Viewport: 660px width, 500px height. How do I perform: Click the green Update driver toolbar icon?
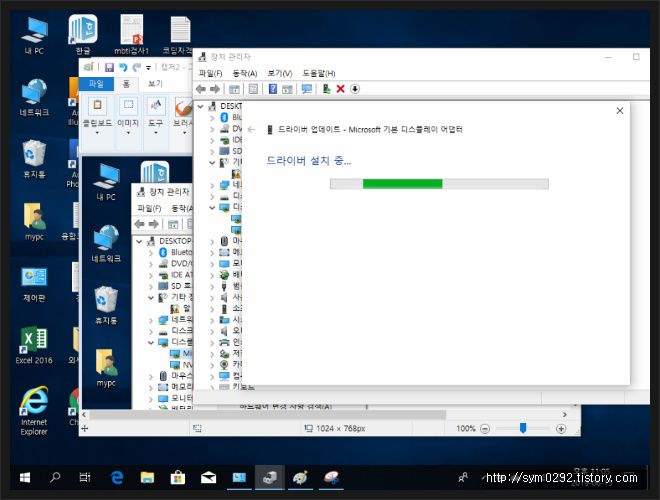(x=326, y=89)
